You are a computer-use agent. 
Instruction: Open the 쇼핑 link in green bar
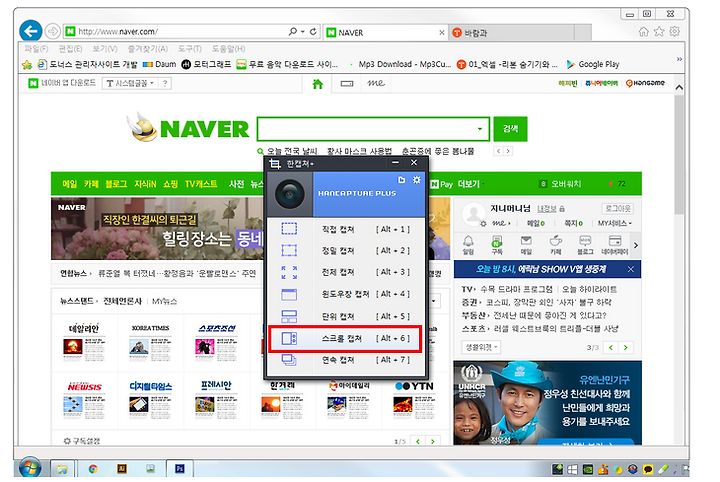coord(170,184)
